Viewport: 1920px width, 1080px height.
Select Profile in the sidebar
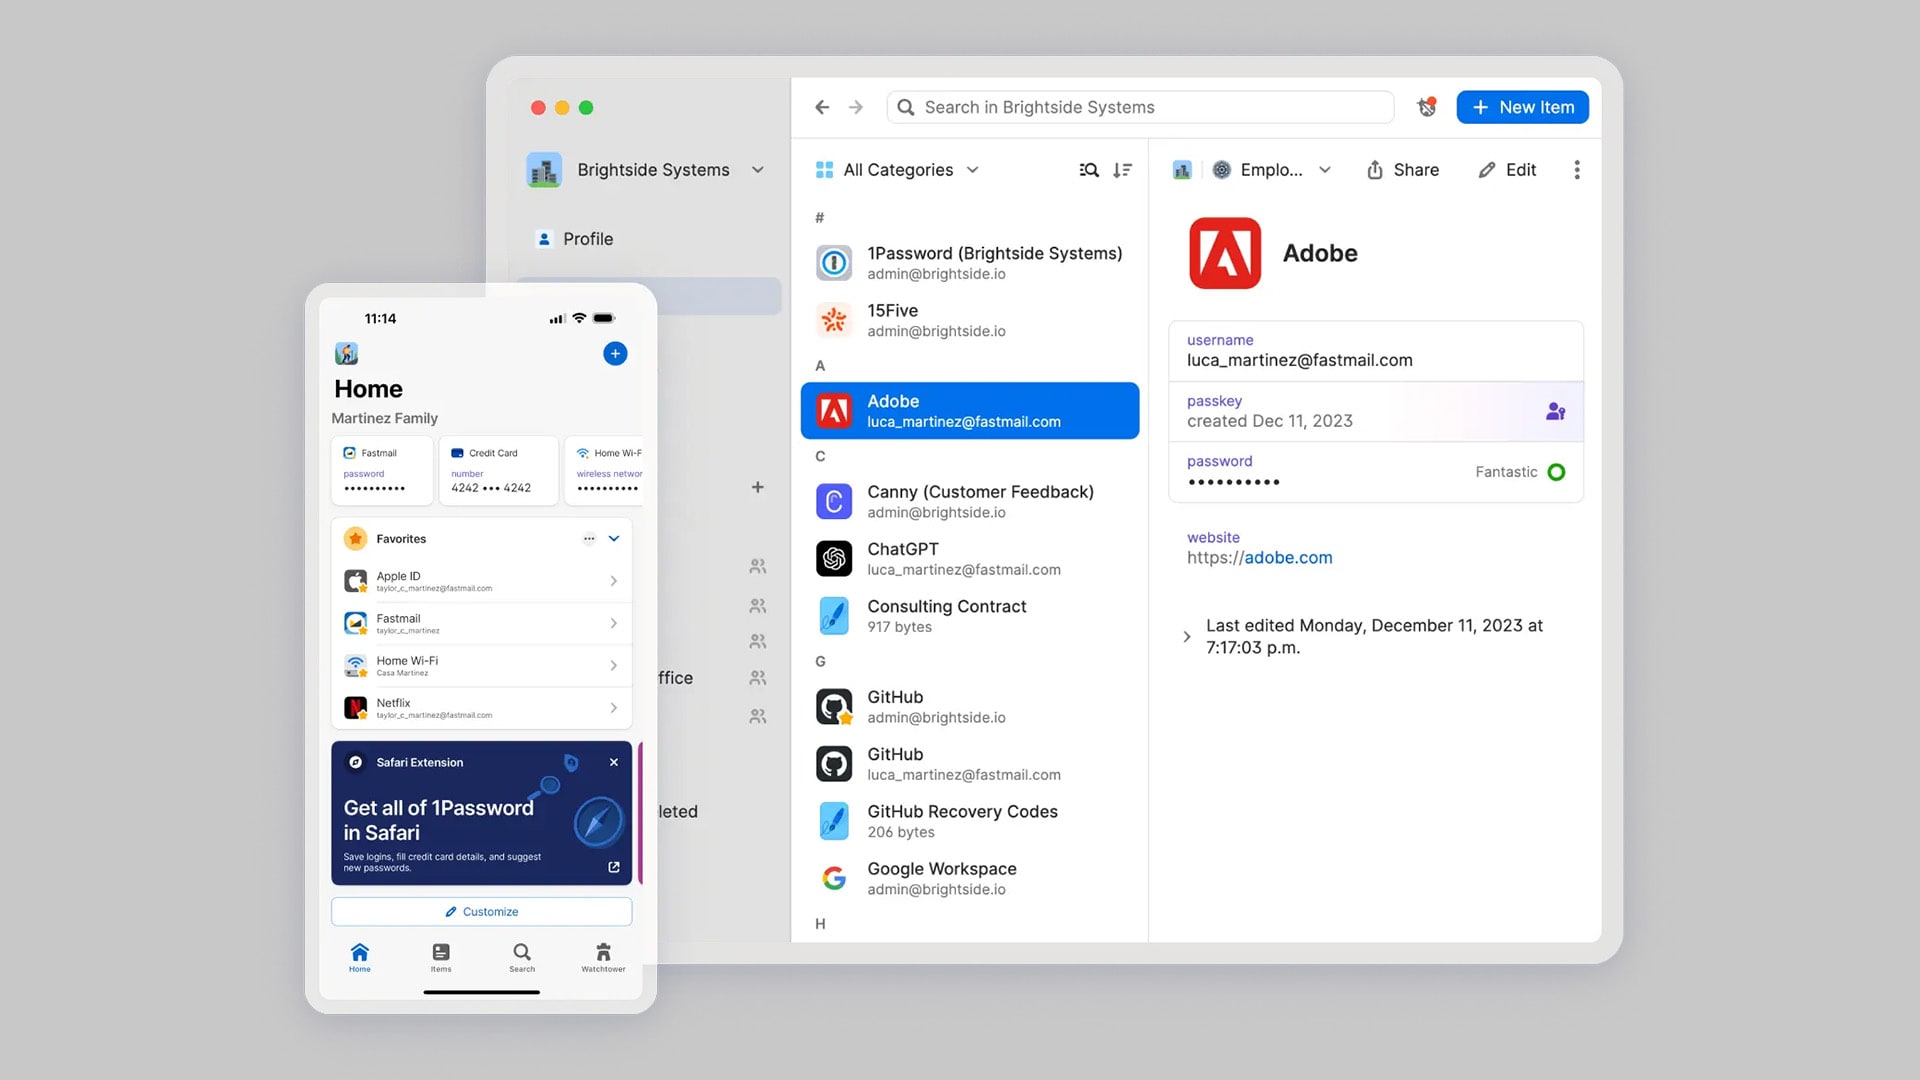click(587, 239)
